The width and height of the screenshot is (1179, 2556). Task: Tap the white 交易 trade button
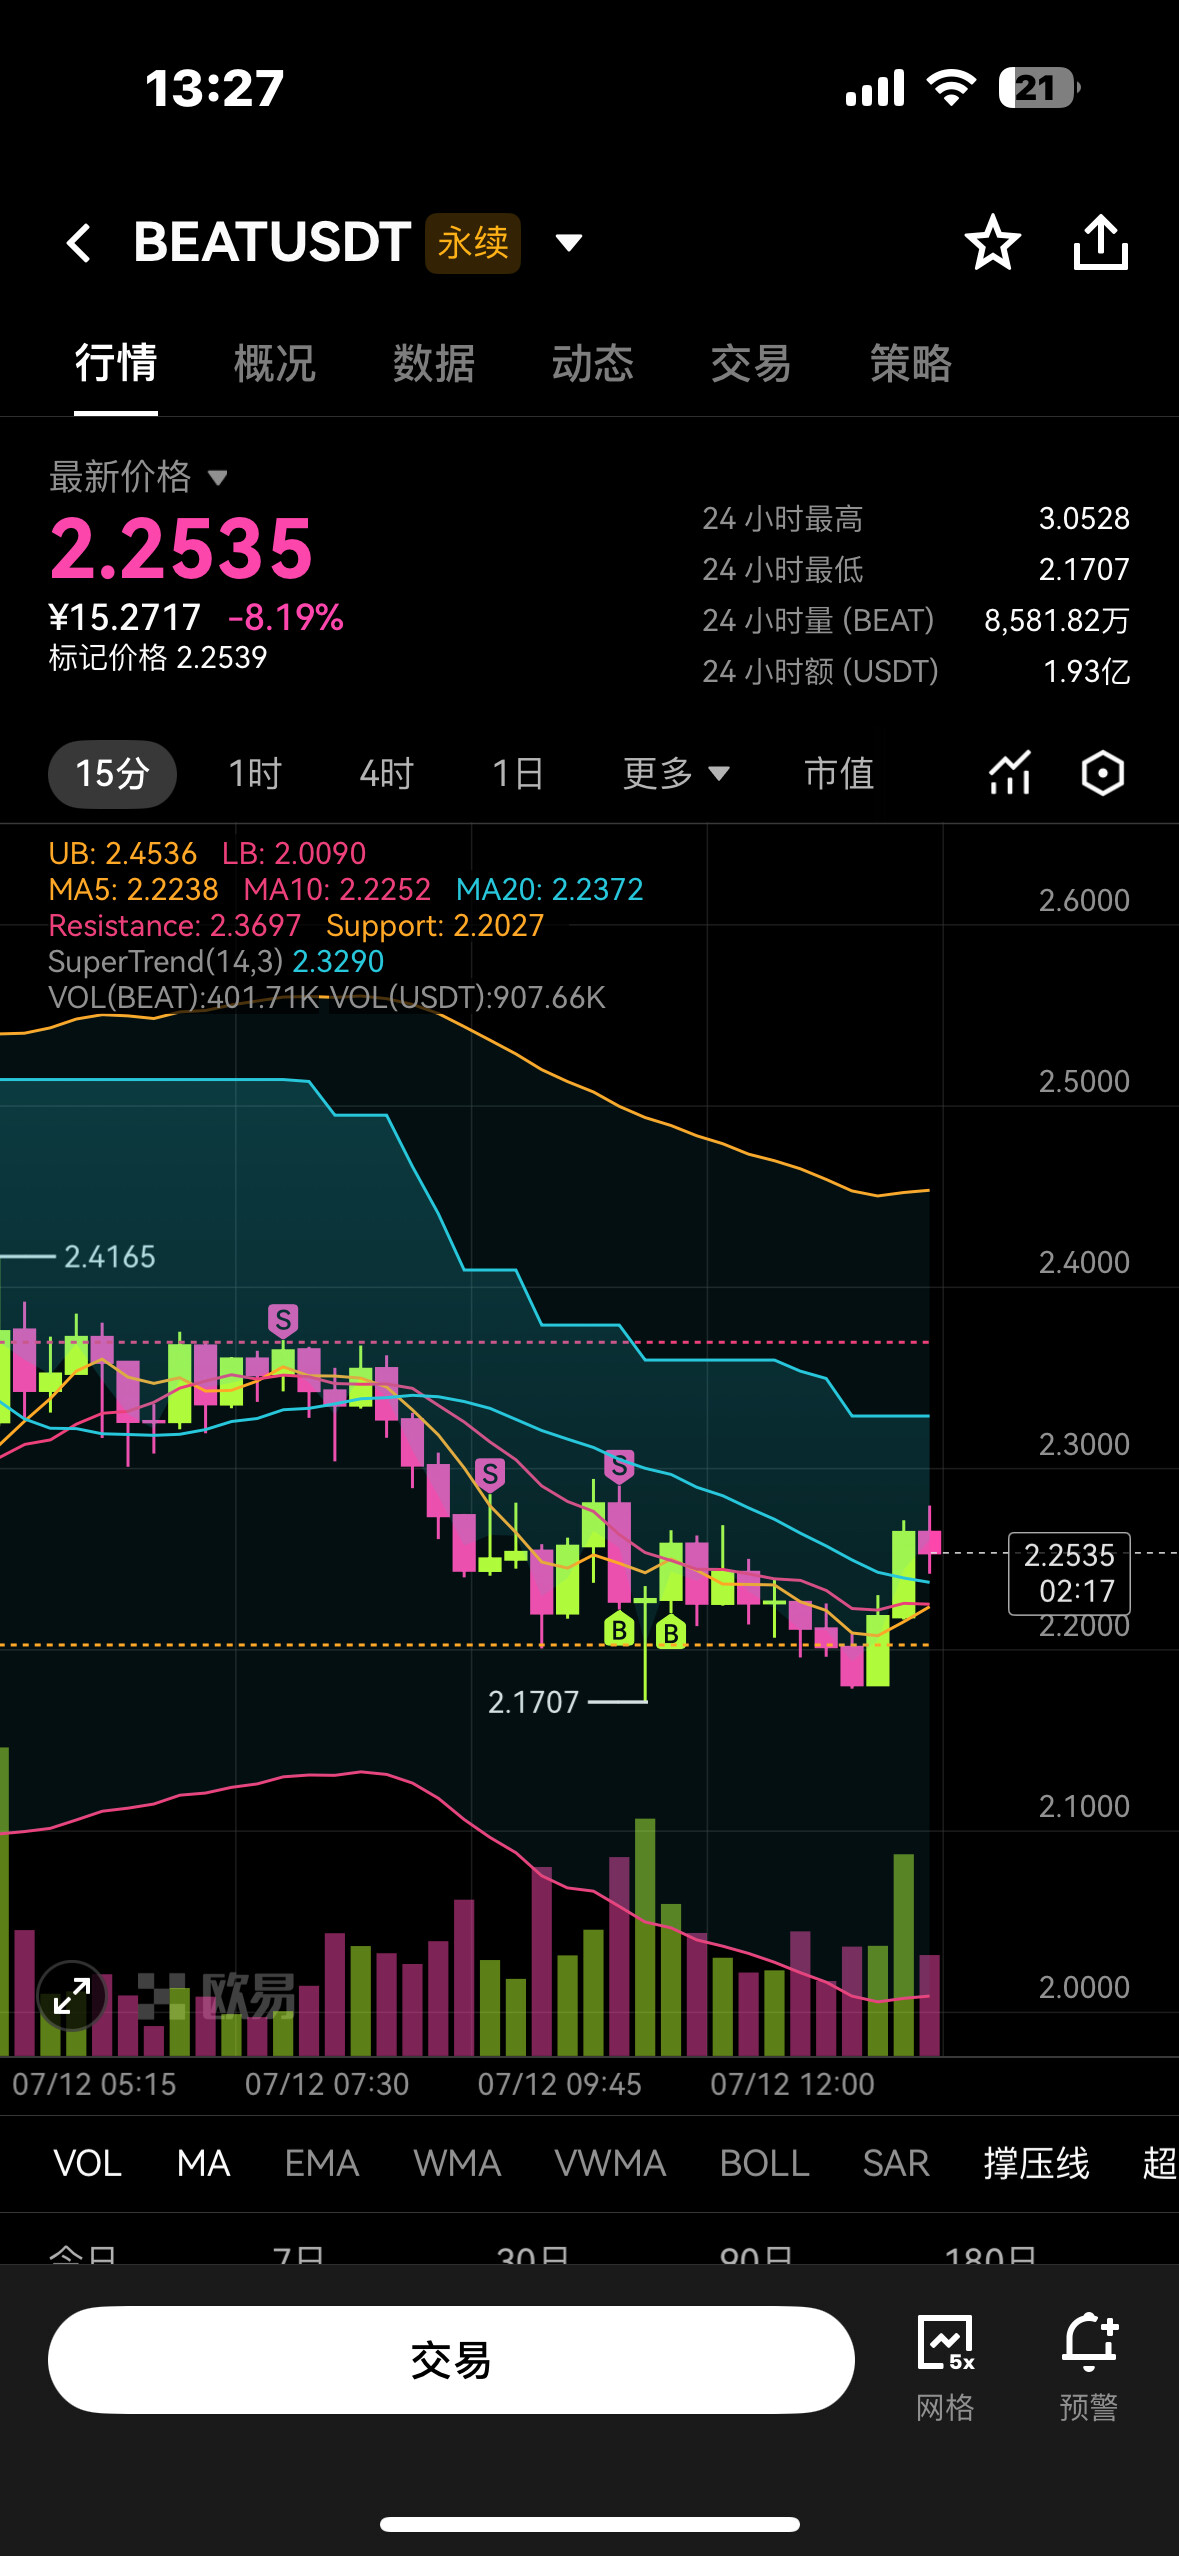coord(451,2360)
